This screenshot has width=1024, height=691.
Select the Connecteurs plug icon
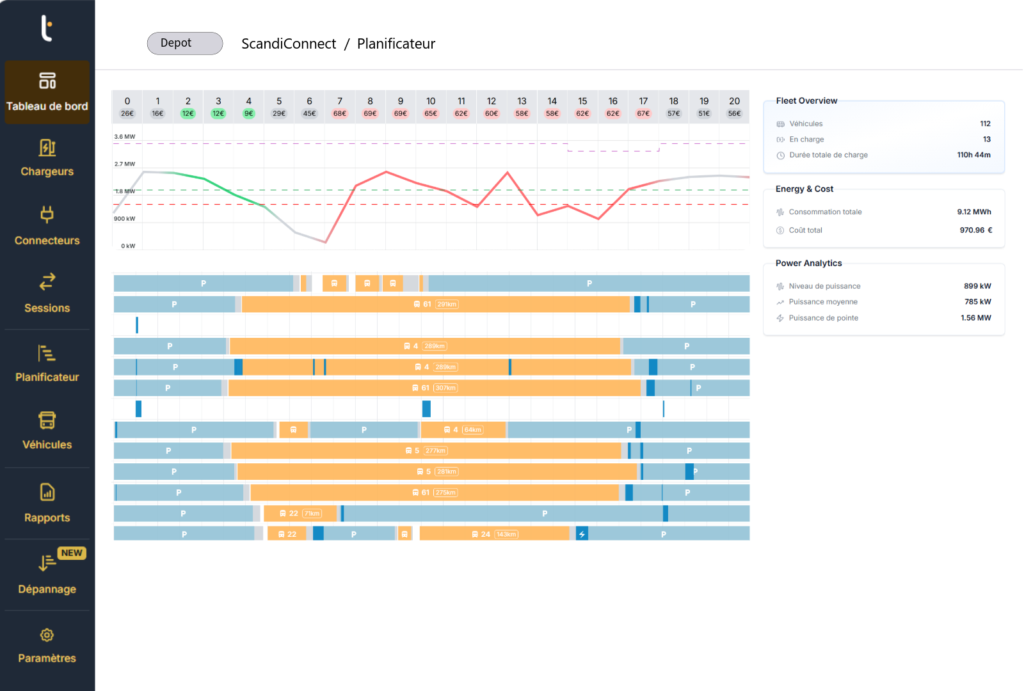[x=47, y=214]
